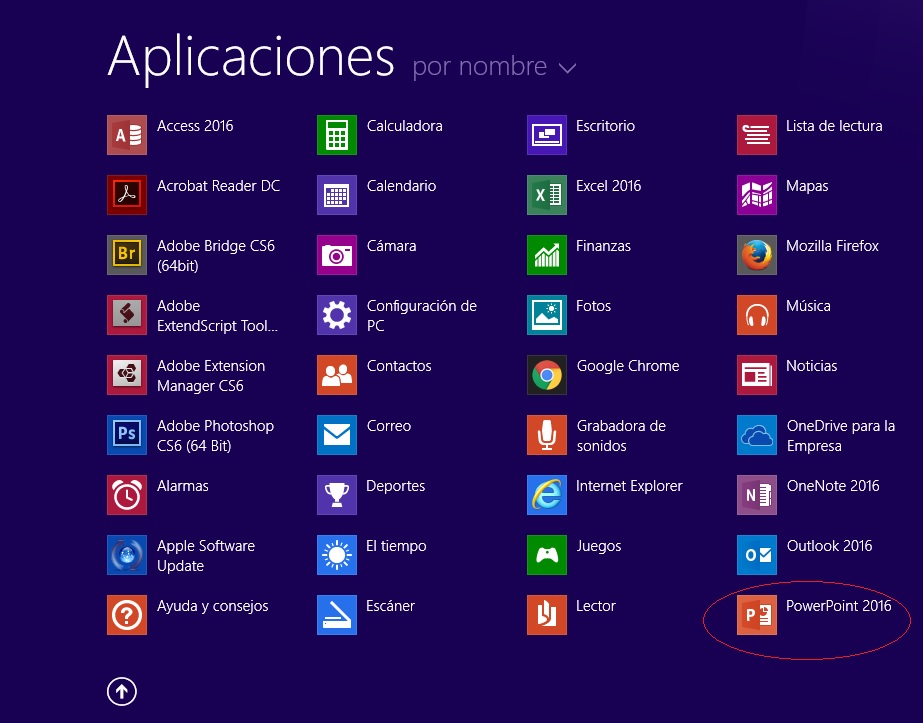Click the Escritorio label to open desktop

coord(605,126)
